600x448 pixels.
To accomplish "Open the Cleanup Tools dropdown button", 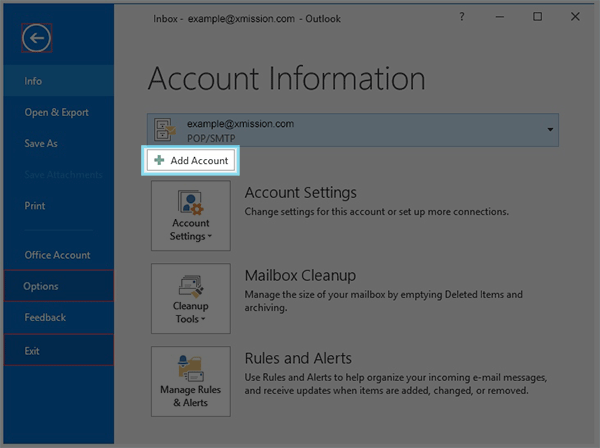I will (x=191, y=298).
